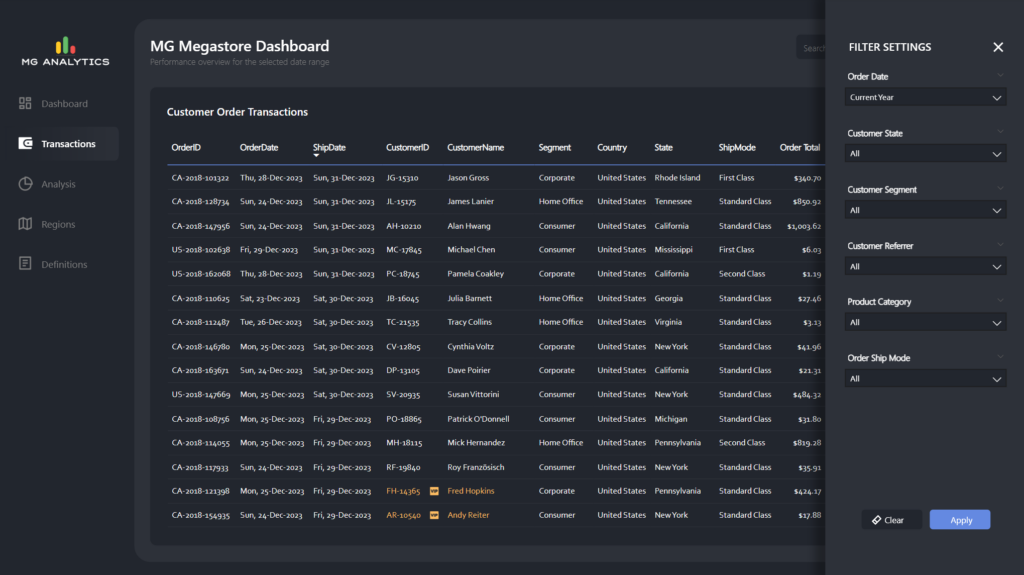Click customer name Pamela Coakley

click(475, 274)
